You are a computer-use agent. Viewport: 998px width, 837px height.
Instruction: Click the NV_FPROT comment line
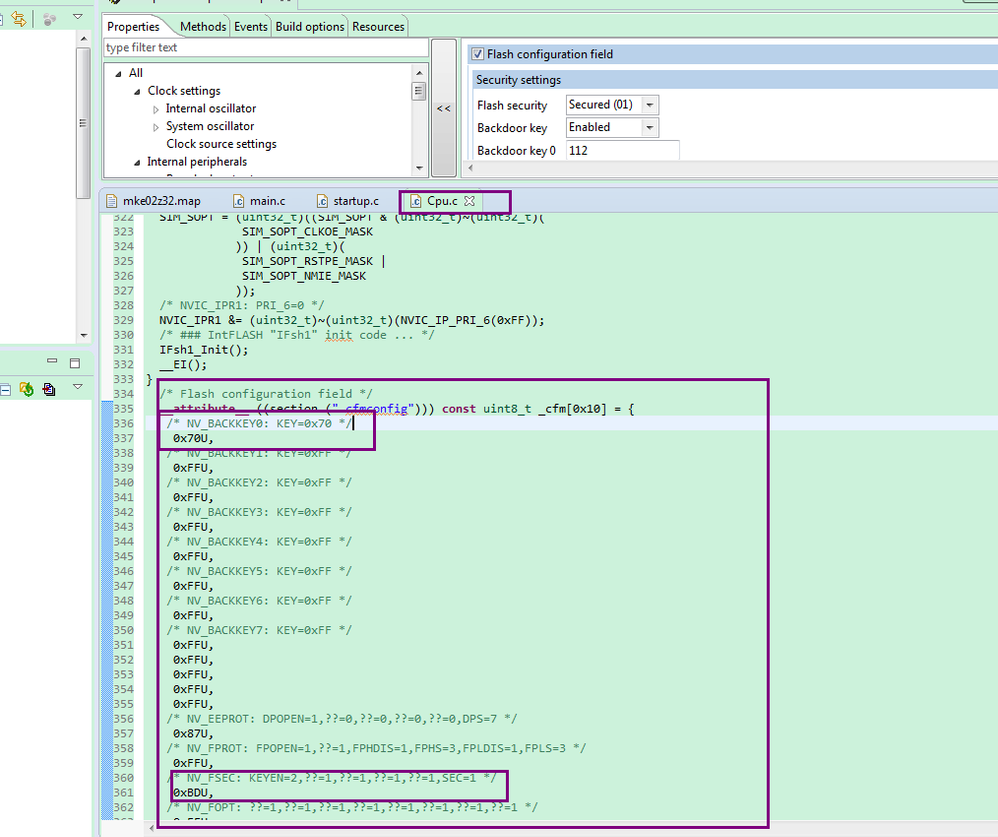tap(376, 748)
